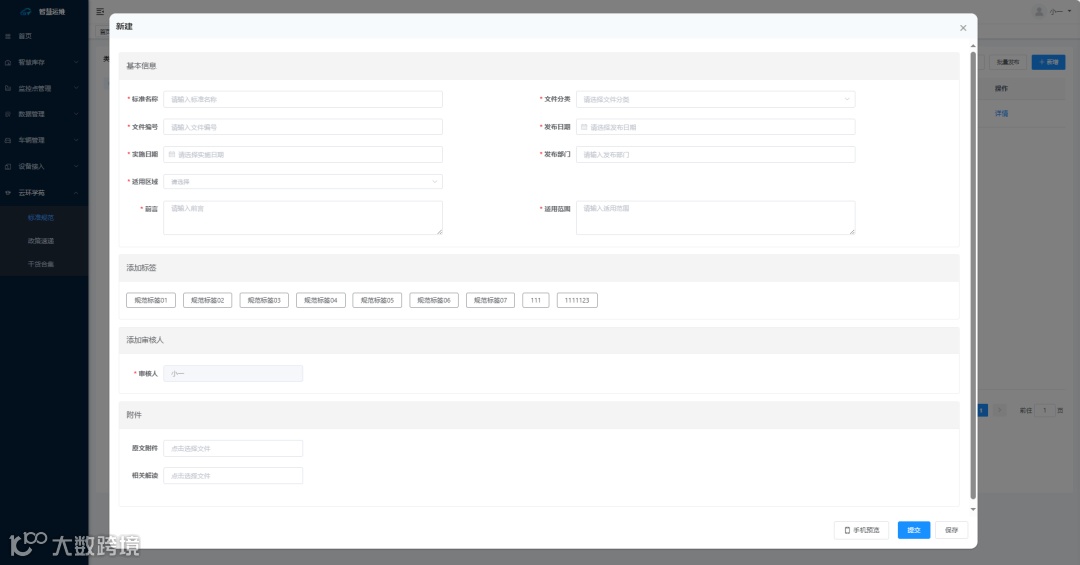1080x565 pixels.
Task: Focus the 文件编号 input field
Action: click(302, 127)
